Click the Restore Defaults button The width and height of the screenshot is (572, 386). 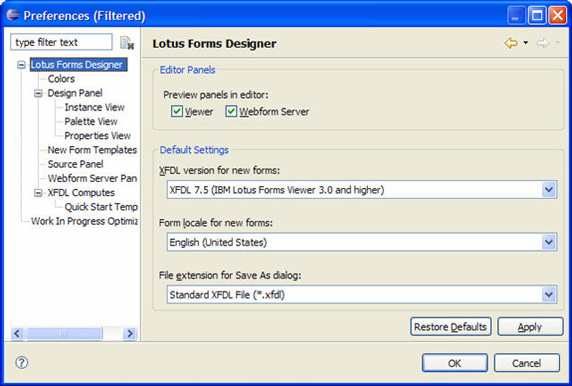coord(451,327)
